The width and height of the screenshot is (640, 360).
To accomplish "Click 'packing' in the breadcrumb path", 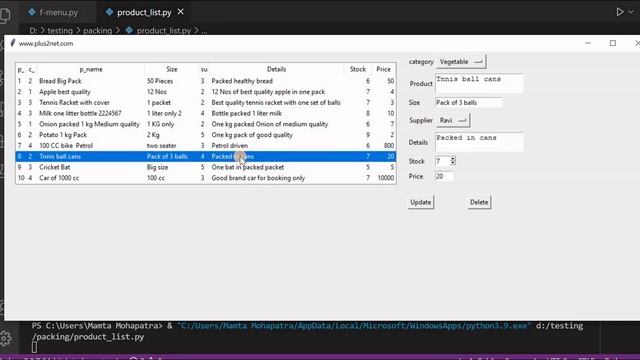I will pos(98,31).
